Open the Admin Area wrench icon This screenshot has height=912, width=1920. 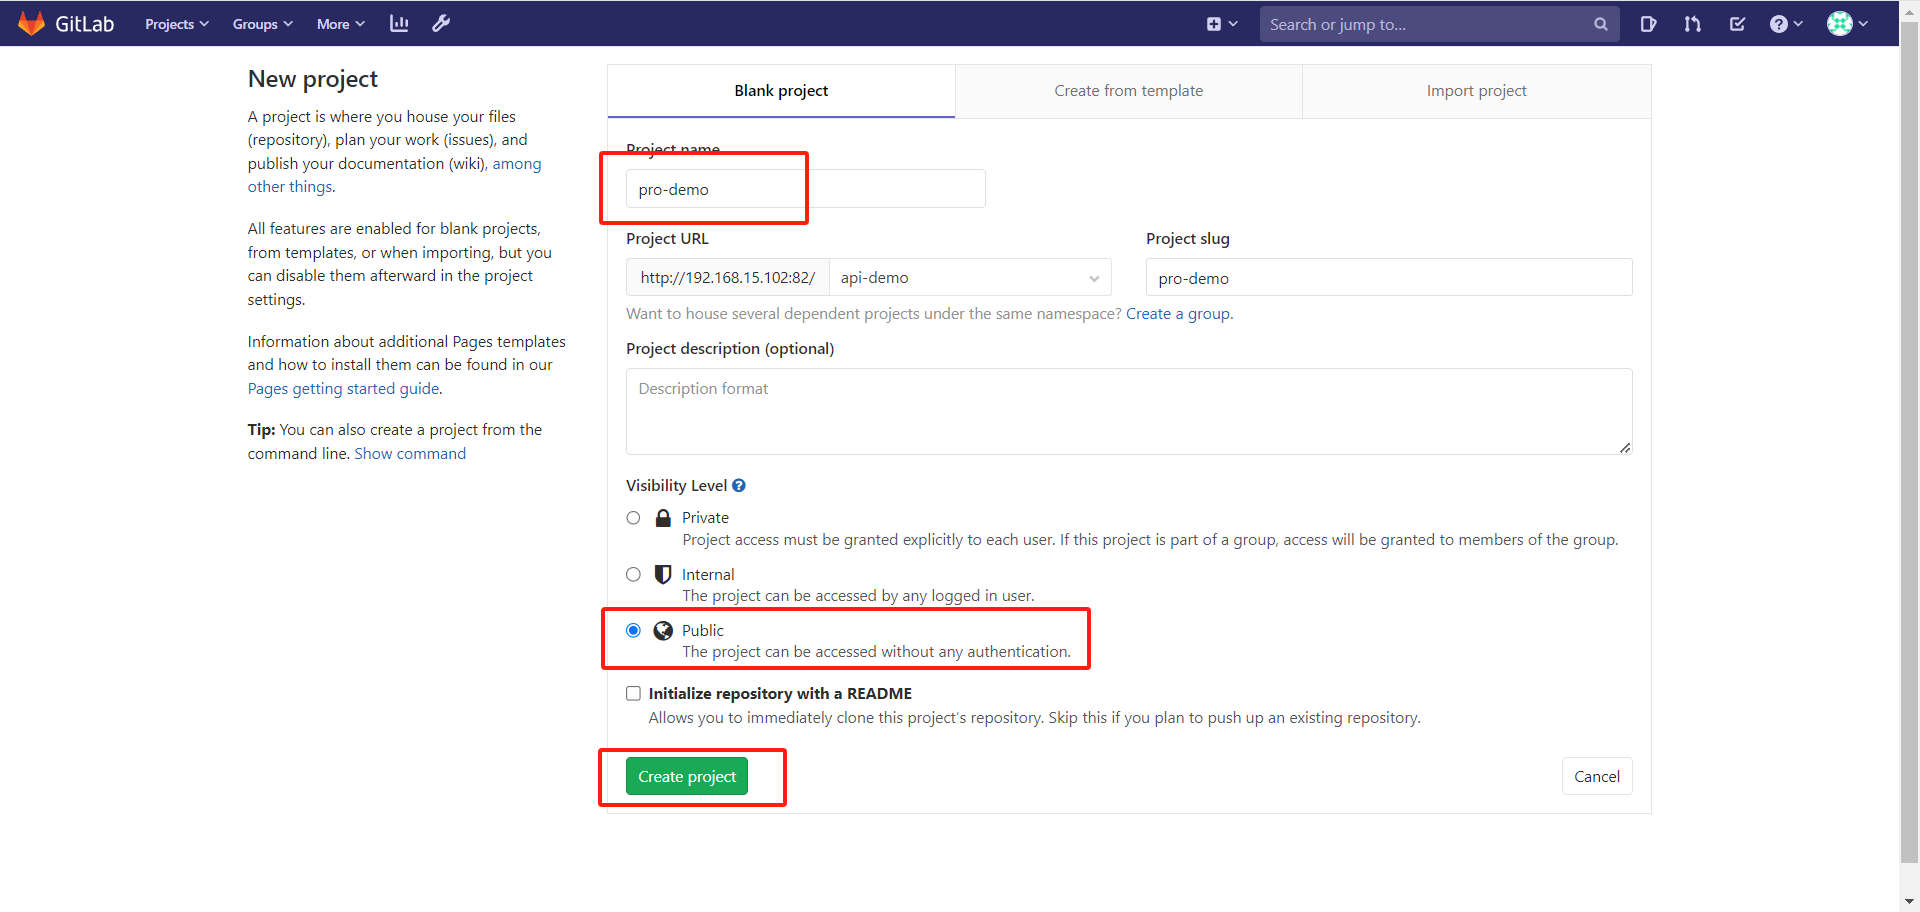[x=440, y=23]
